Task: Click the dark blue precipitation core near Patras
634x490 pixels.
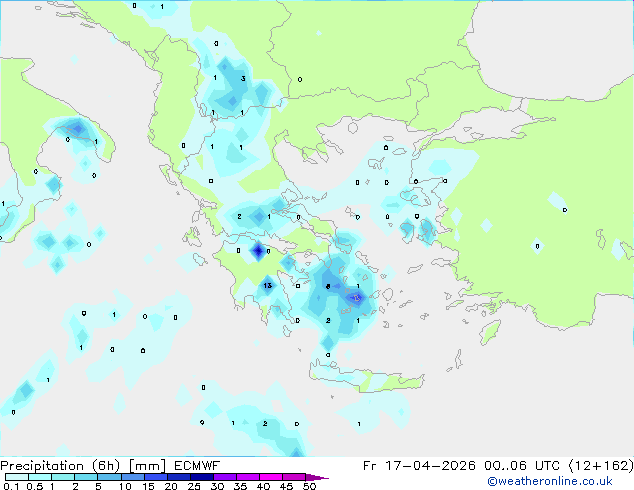Action: [258, 251]
